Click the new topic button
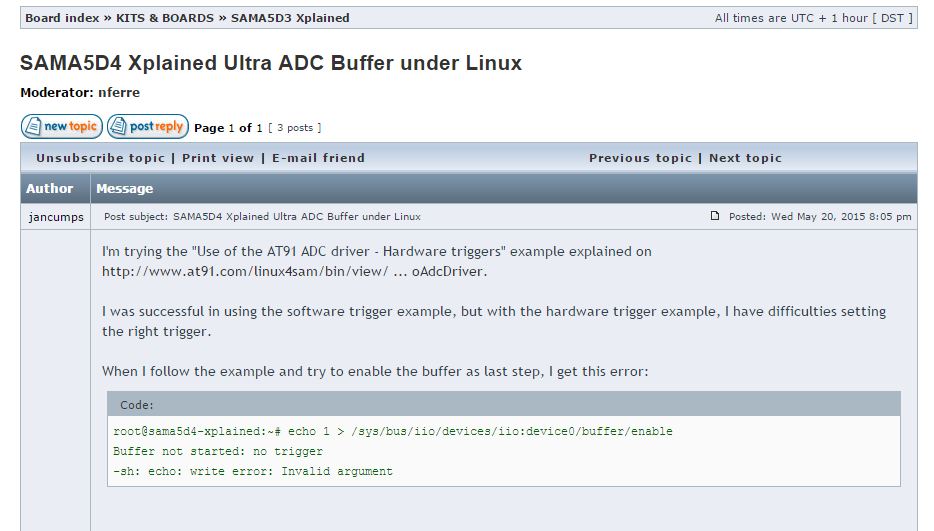934x531 pixels. pyautogui.click(x=61, y=127)
